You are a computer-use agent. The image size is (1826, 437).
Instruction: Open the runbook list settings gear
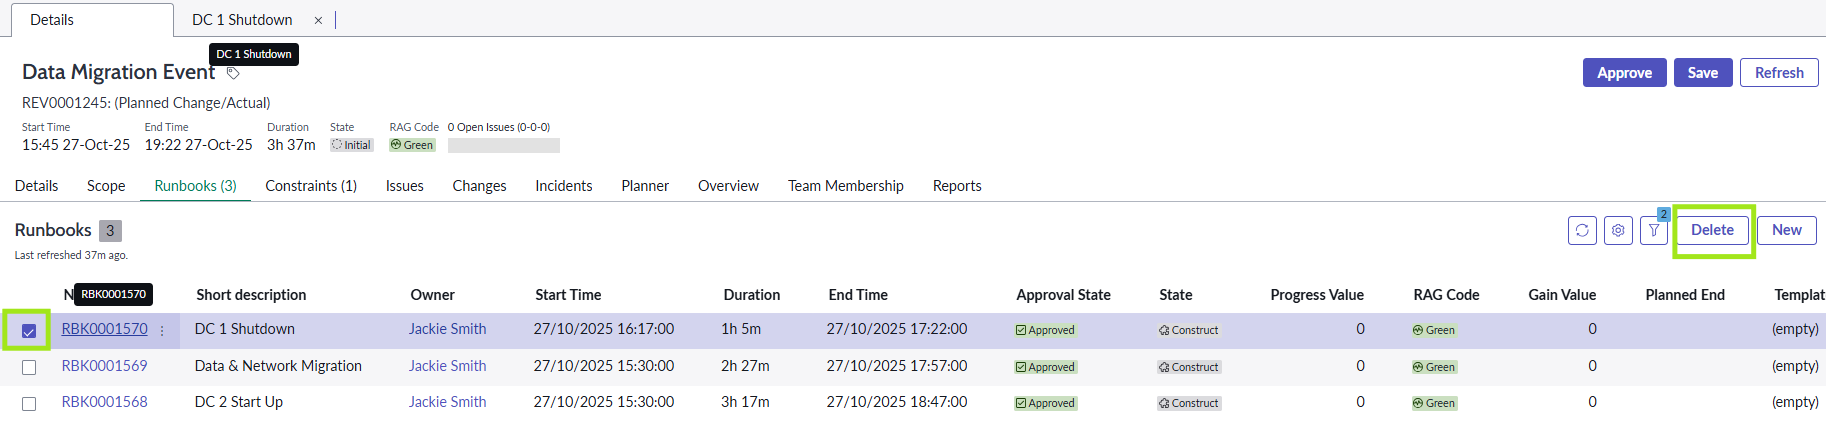1618,230
